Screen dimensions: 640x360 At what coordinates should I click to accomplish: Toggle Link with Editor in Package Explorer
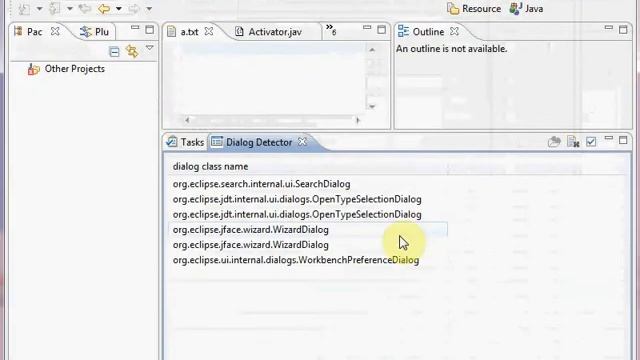tap(132, 51)
